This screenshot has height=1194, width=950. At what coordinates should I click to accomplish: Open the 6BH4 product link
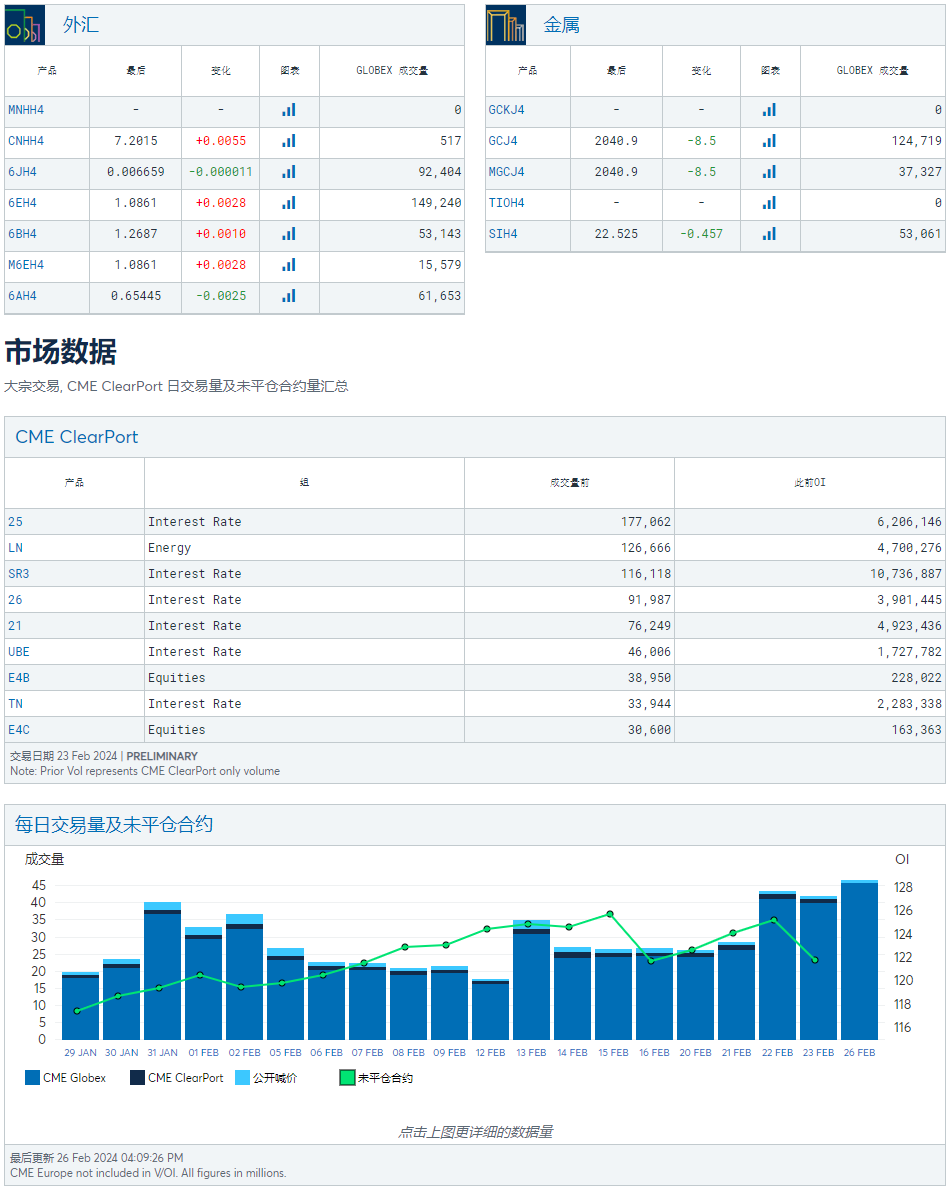(x=22, y=234)
